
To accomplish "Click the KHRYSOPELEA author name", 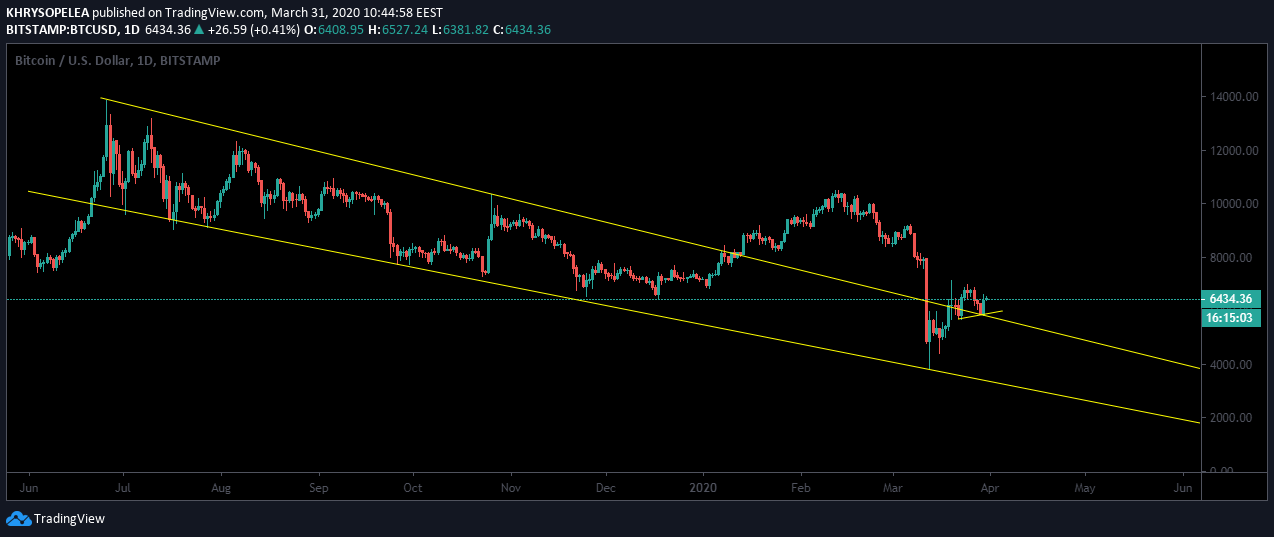I will coord(48,11).
